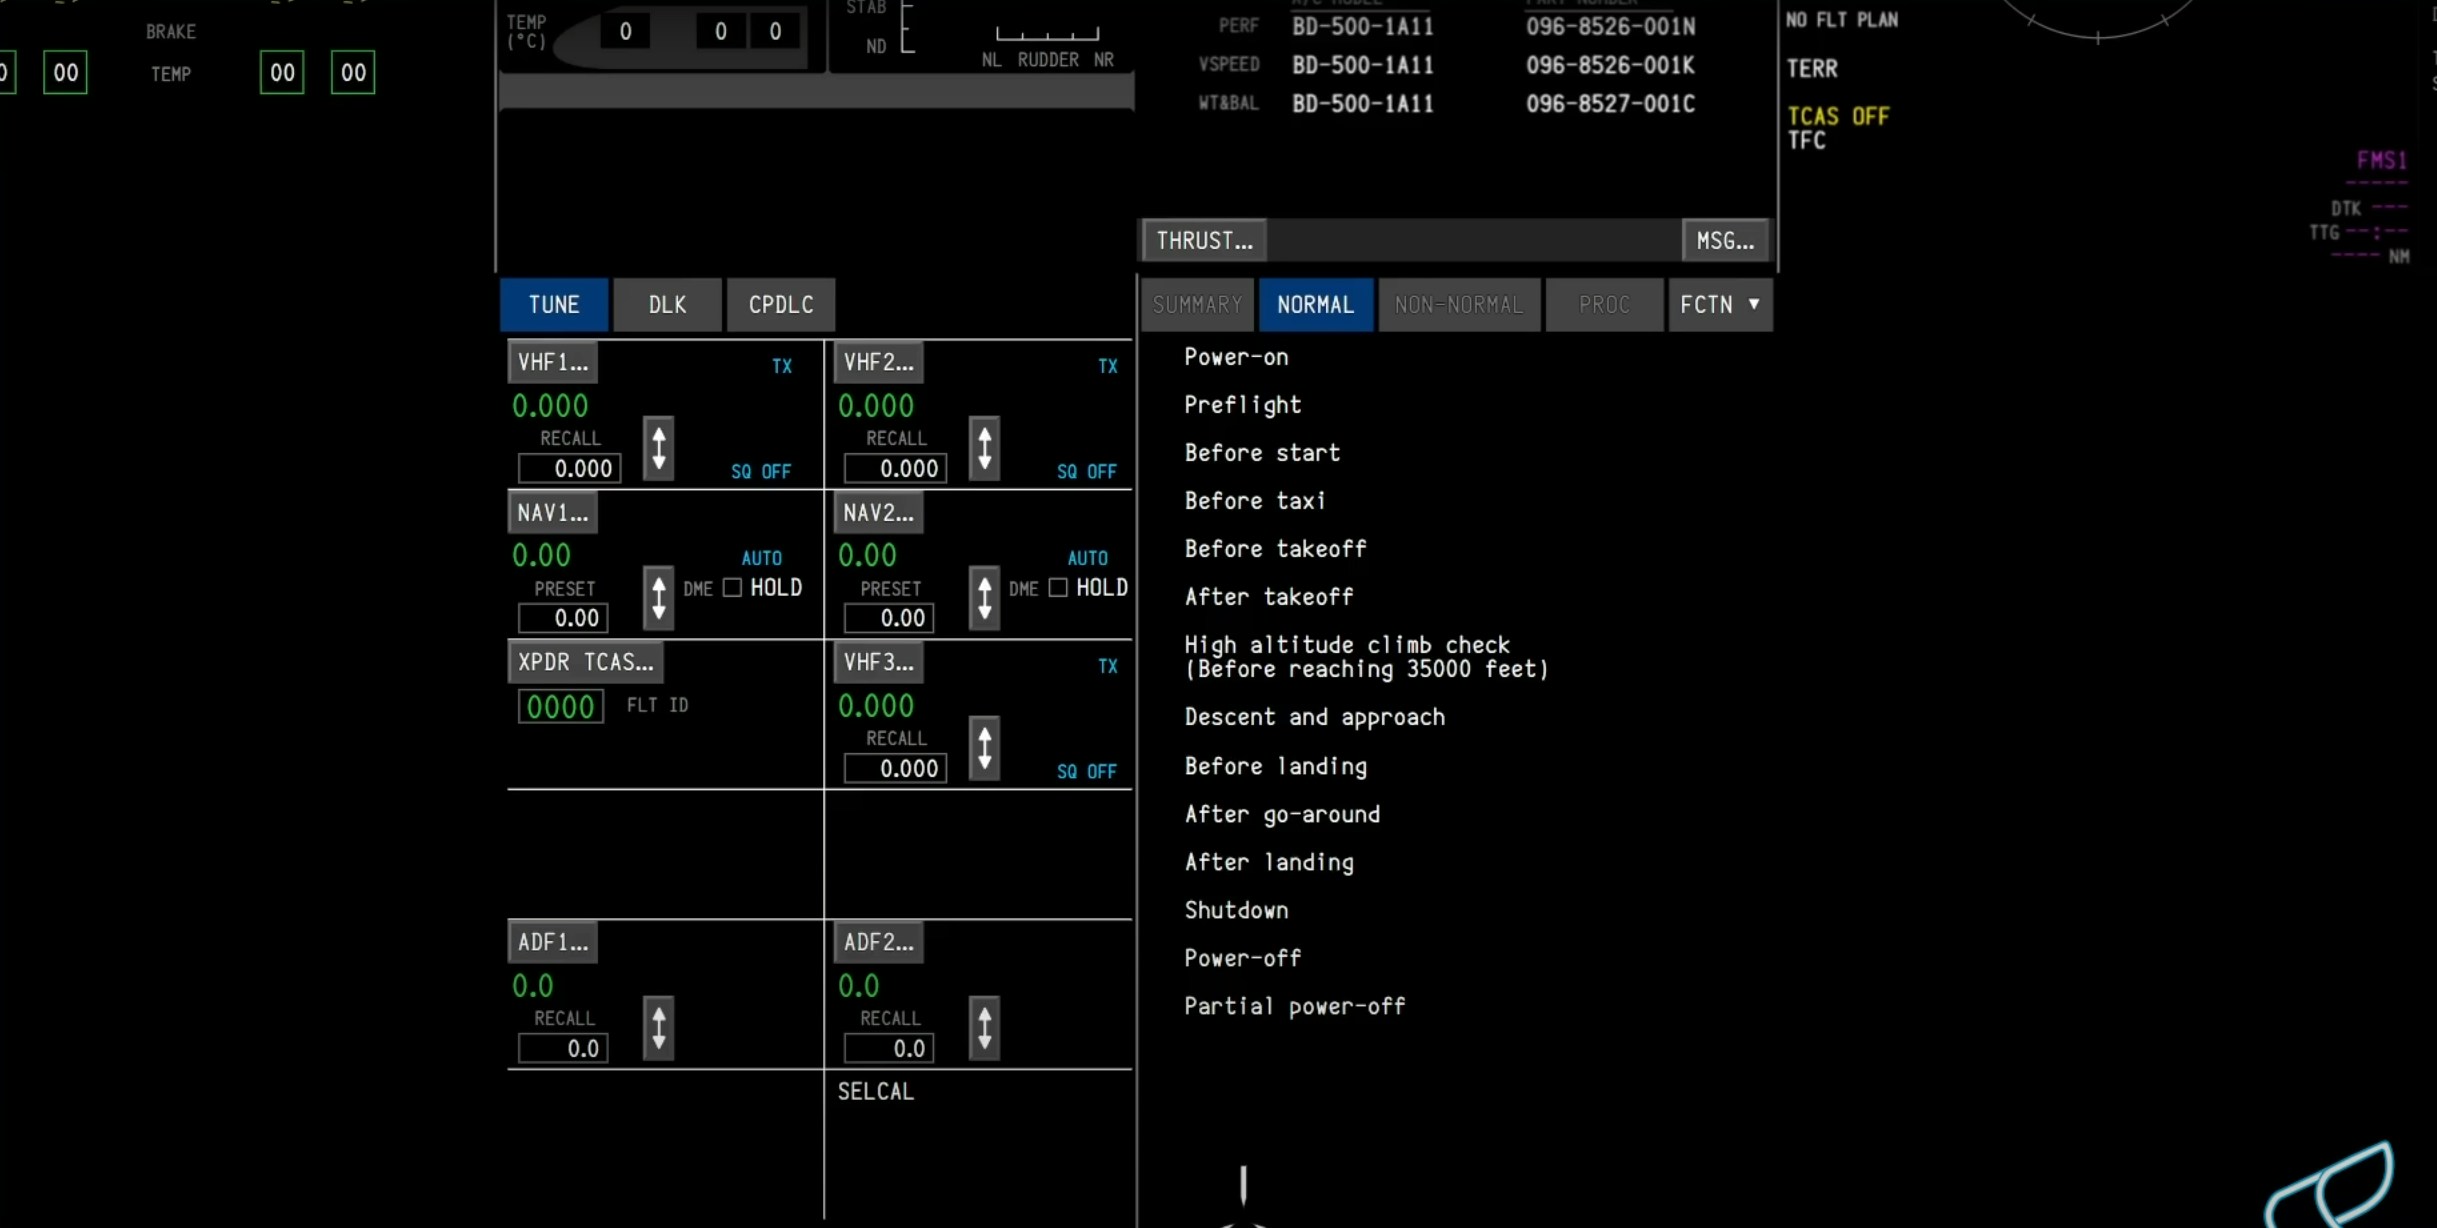Select transponder code 0000 field
2437x1228 pixels.
(x=560, y=707)
